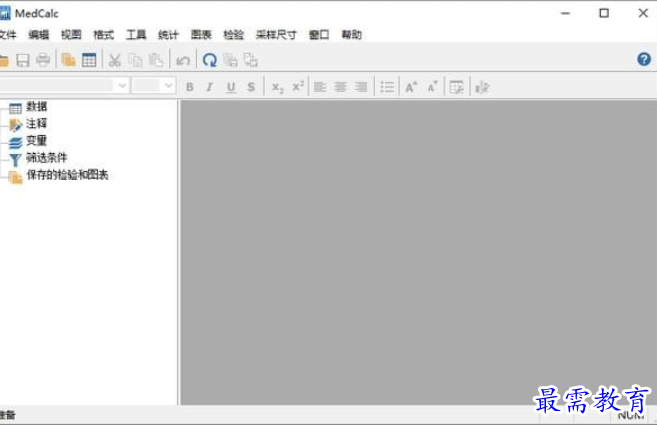This screenshot has height=432, width=657.
Task: Click the paste clipboard icon
Action: (156, 61)
